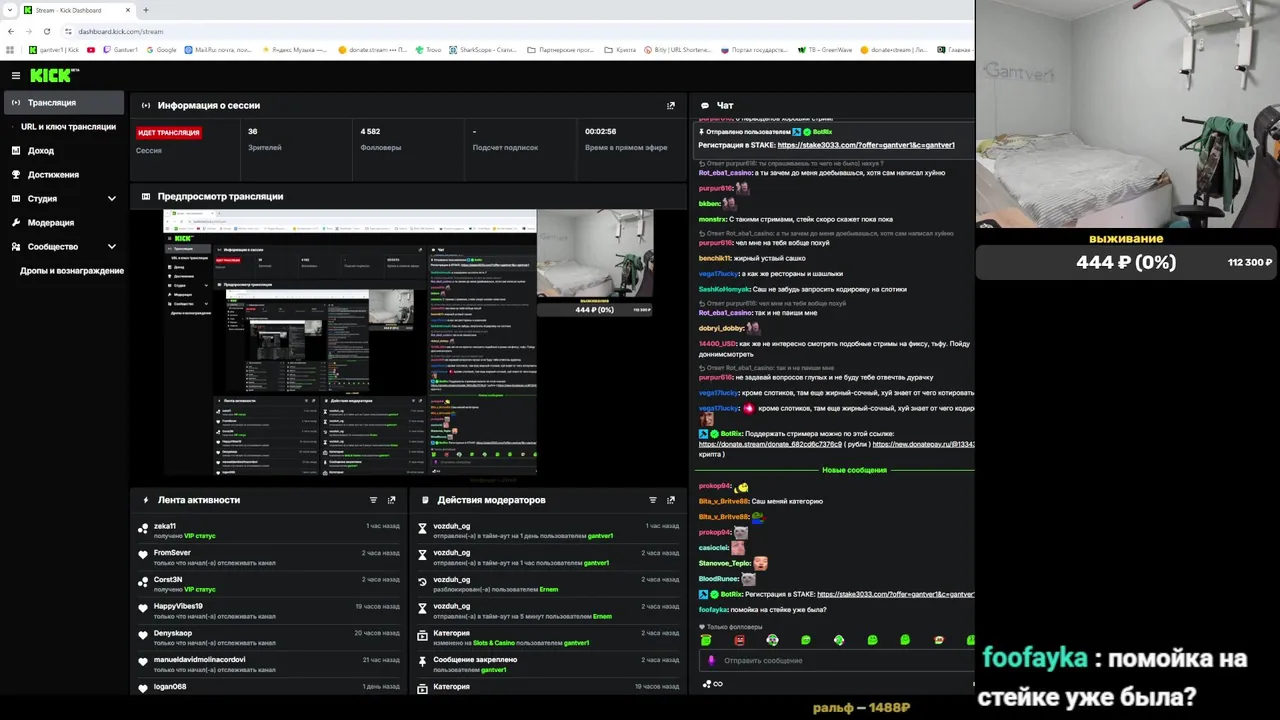Pop out the Activity feed panel
This screenshot has height=720, width=1280.
click(x=391, y=500)
